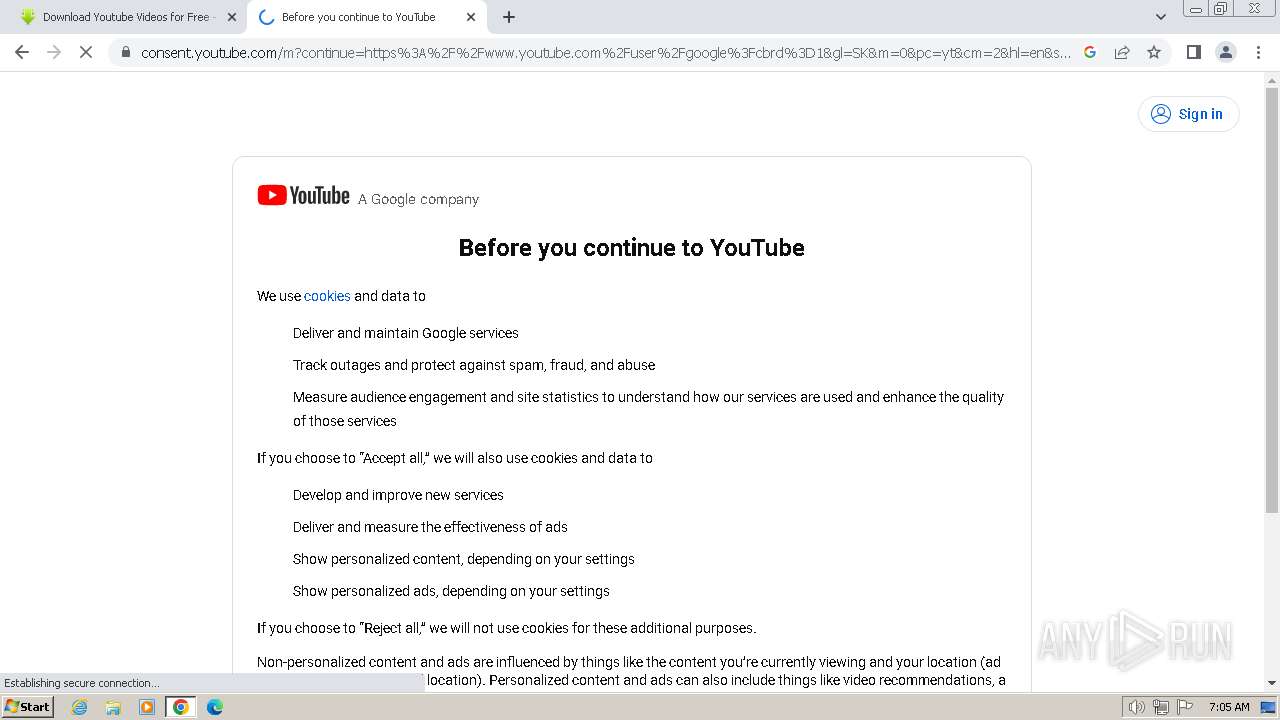This screenshot has height=720, width=1280.
Task: Restore the browser window size
Action: coord(1221,8)
